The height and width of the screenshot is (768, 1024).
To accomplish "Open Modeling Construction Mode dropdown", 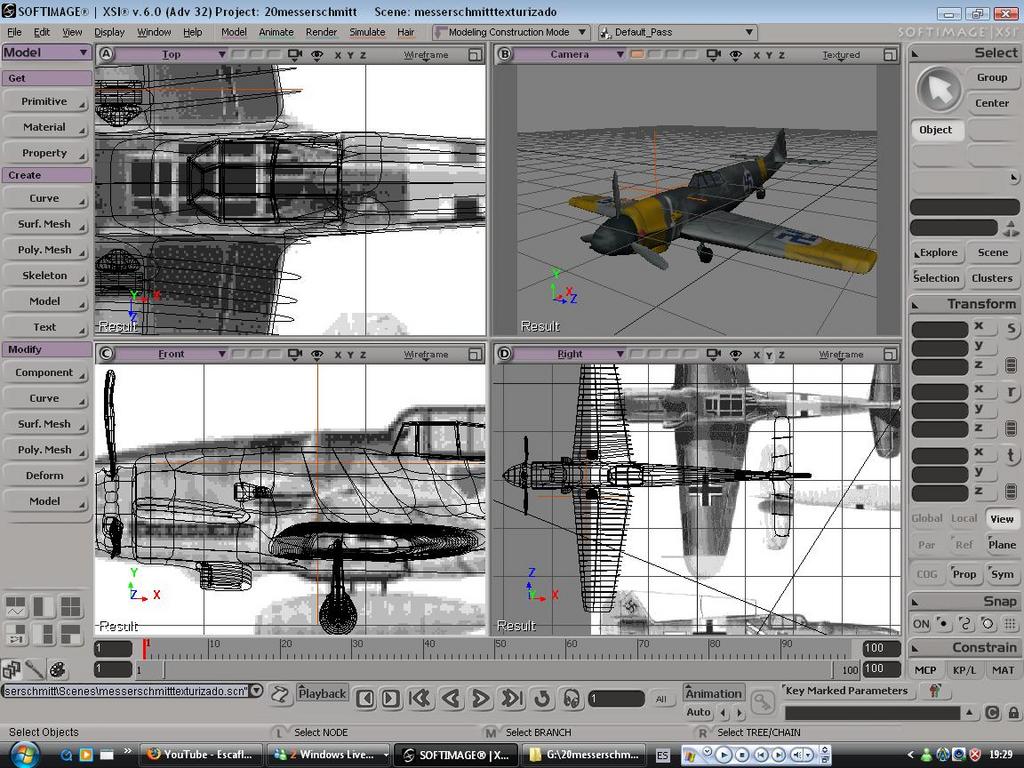I will pyautogui.click(x=511, y=32).
